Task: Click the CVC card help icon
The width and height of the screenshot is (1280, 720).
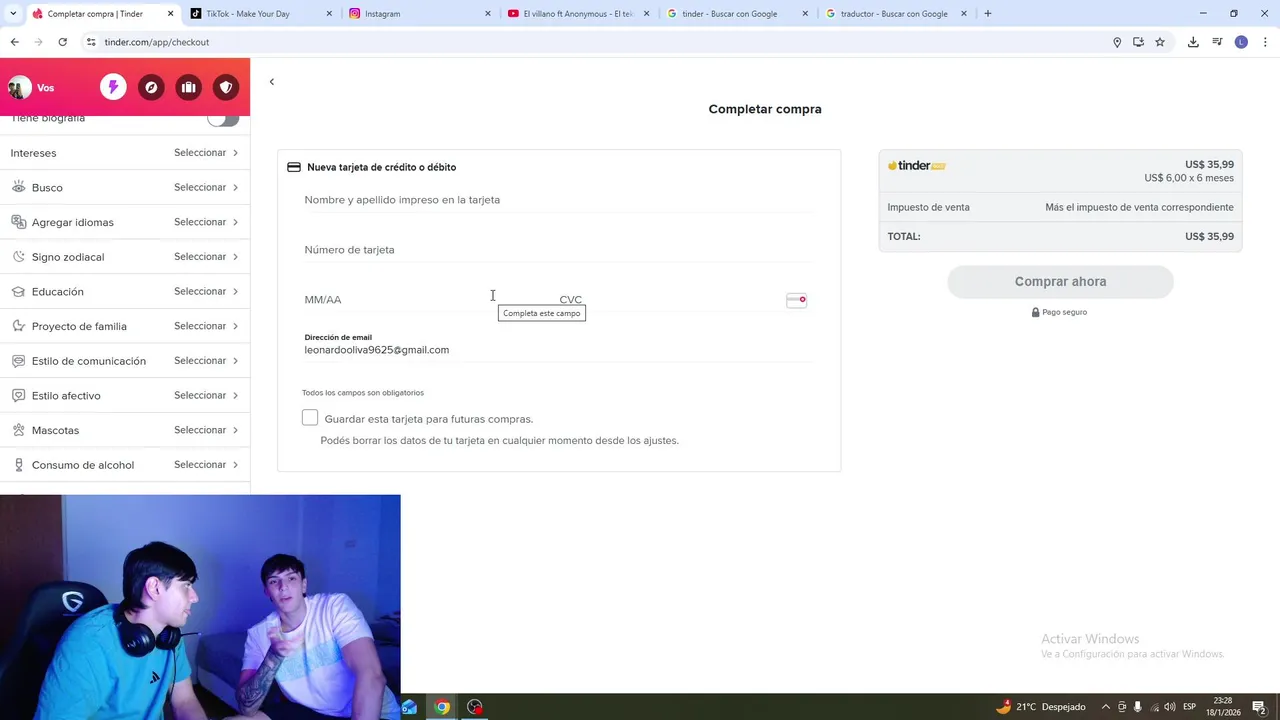Action: coord(796,300)
